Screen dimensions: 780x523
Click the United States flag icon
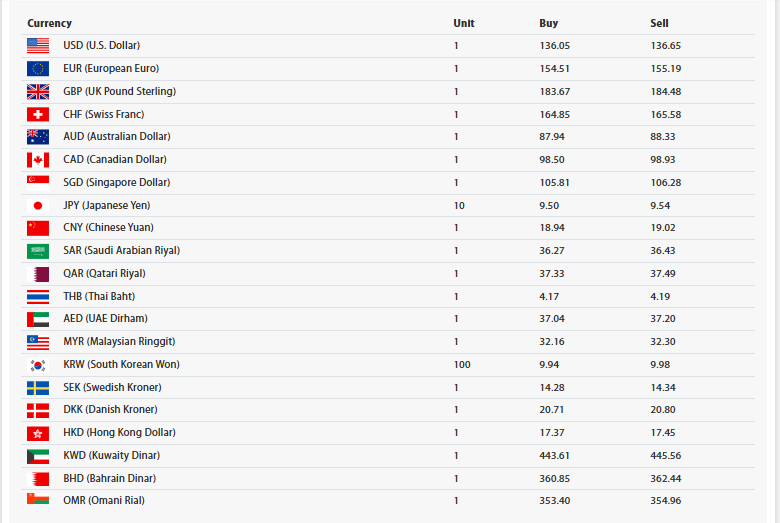(x=38, y=46)
